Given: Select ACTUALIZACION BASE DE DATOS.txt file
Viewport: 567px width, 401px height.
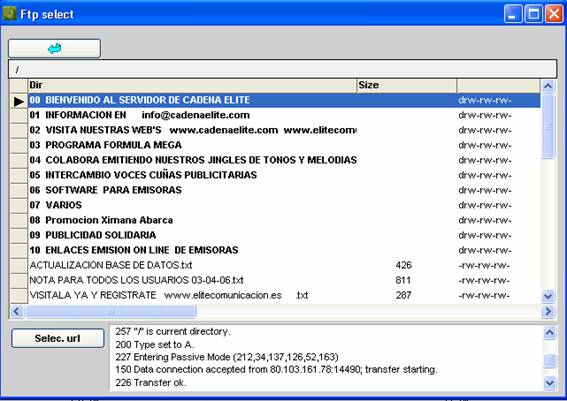Looking at the screenshot, I should pyautogui.click(x=111, y=265).
